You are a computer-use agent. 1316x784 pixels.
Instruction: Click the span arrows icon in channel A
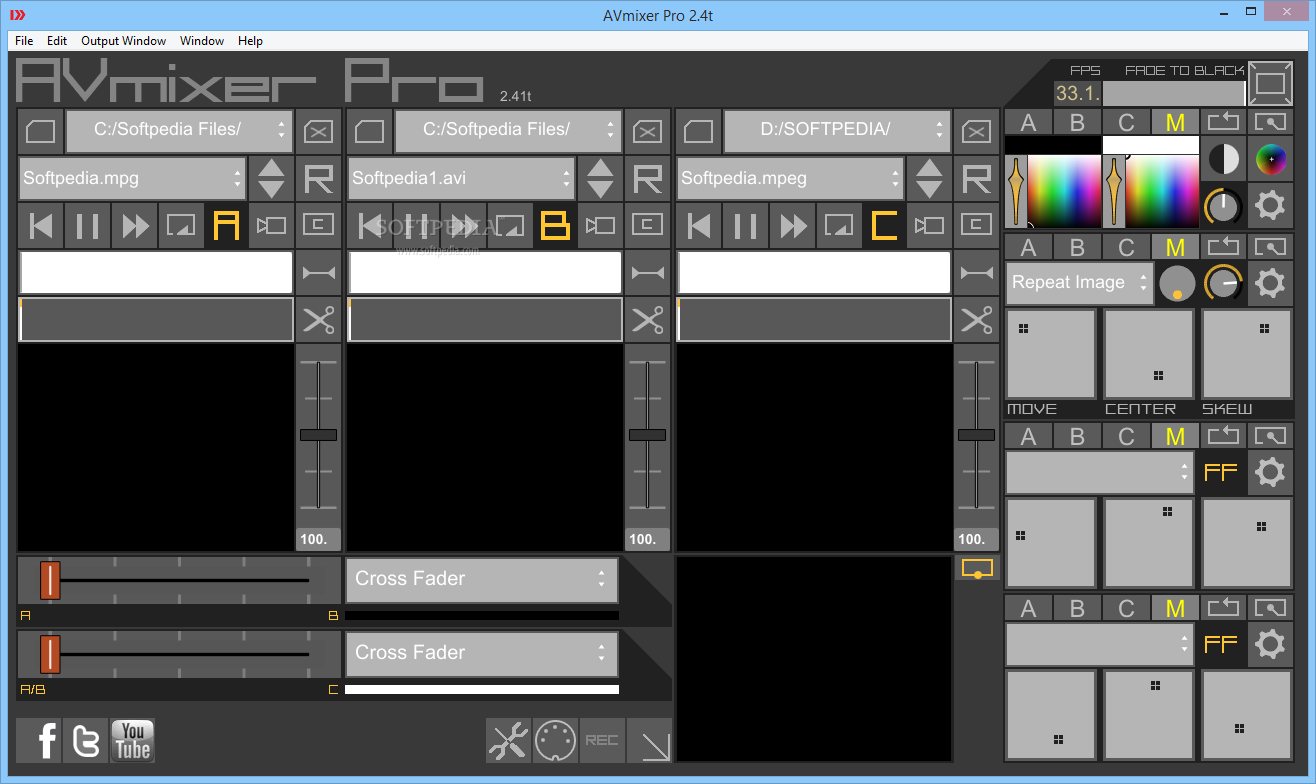coord(319,272)
